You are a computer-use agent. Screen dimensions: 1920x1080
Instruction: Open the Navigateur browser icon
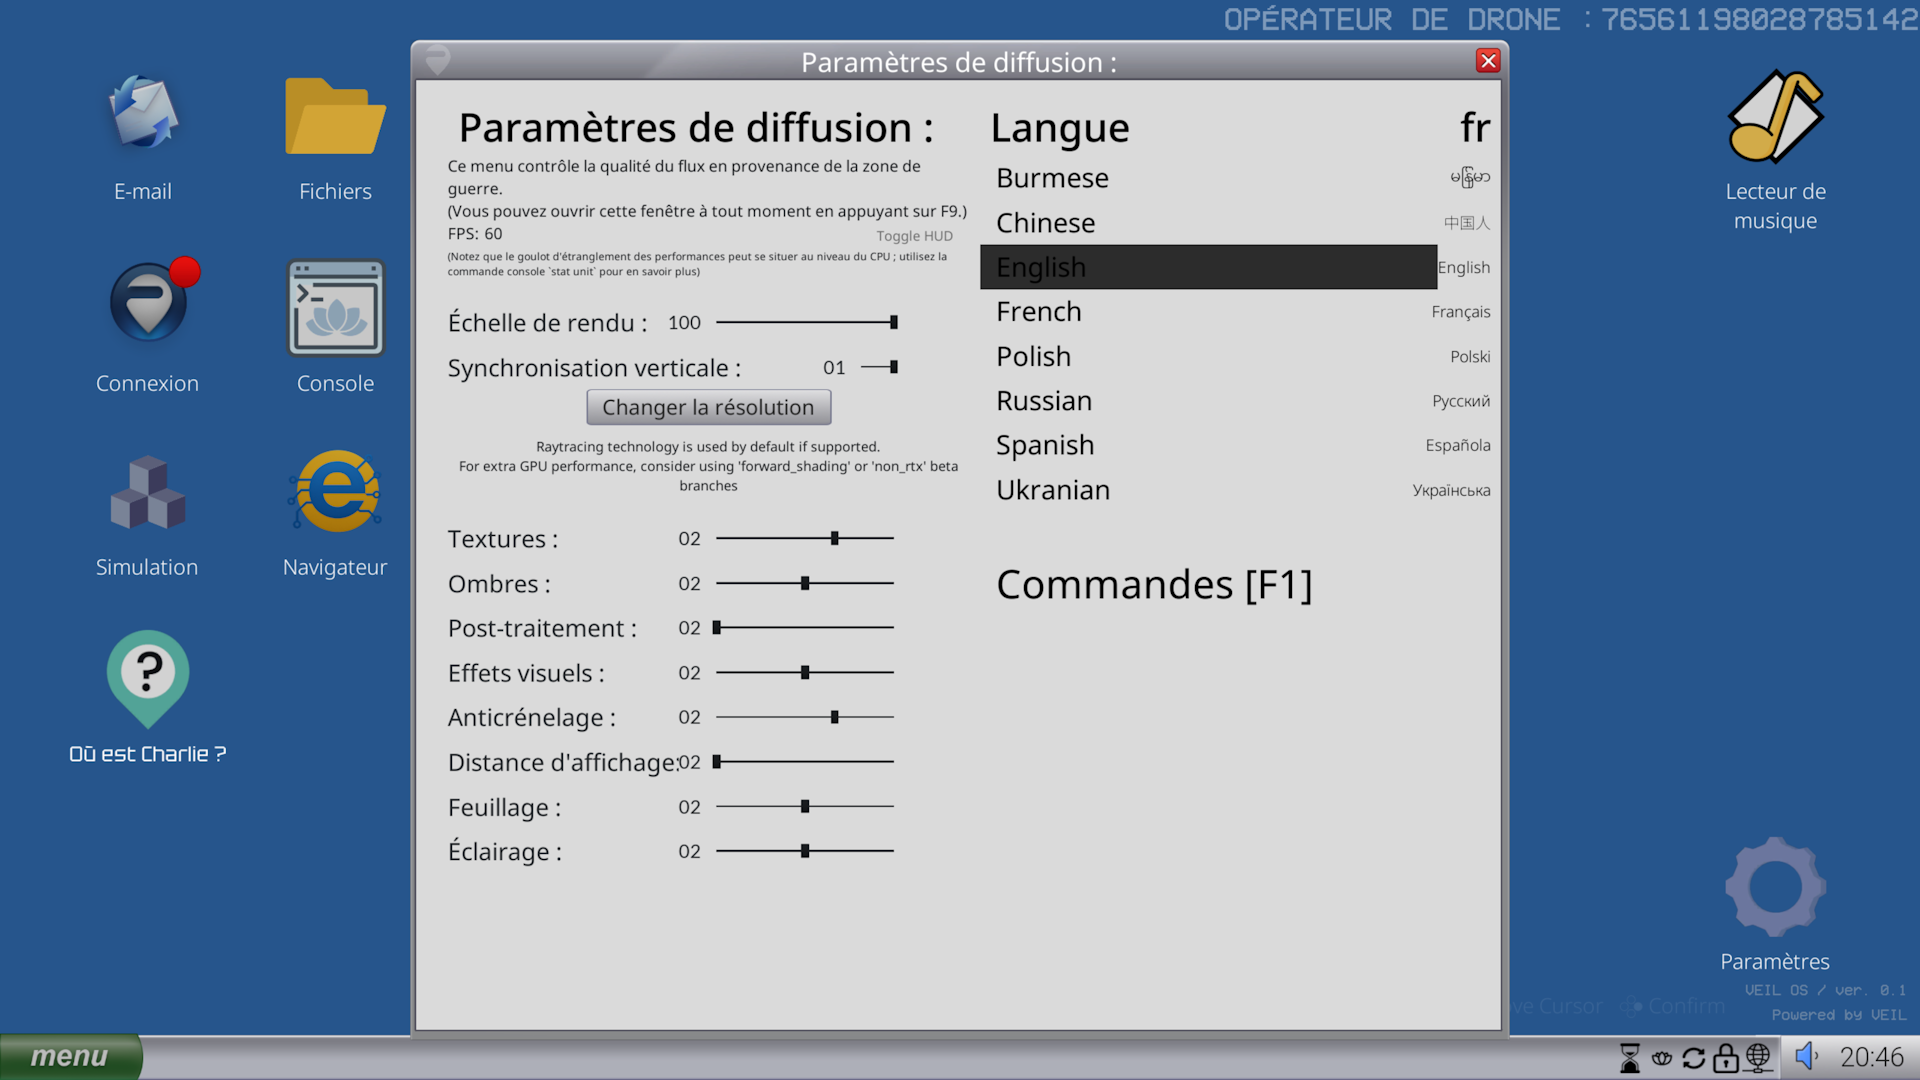[335, 491]
